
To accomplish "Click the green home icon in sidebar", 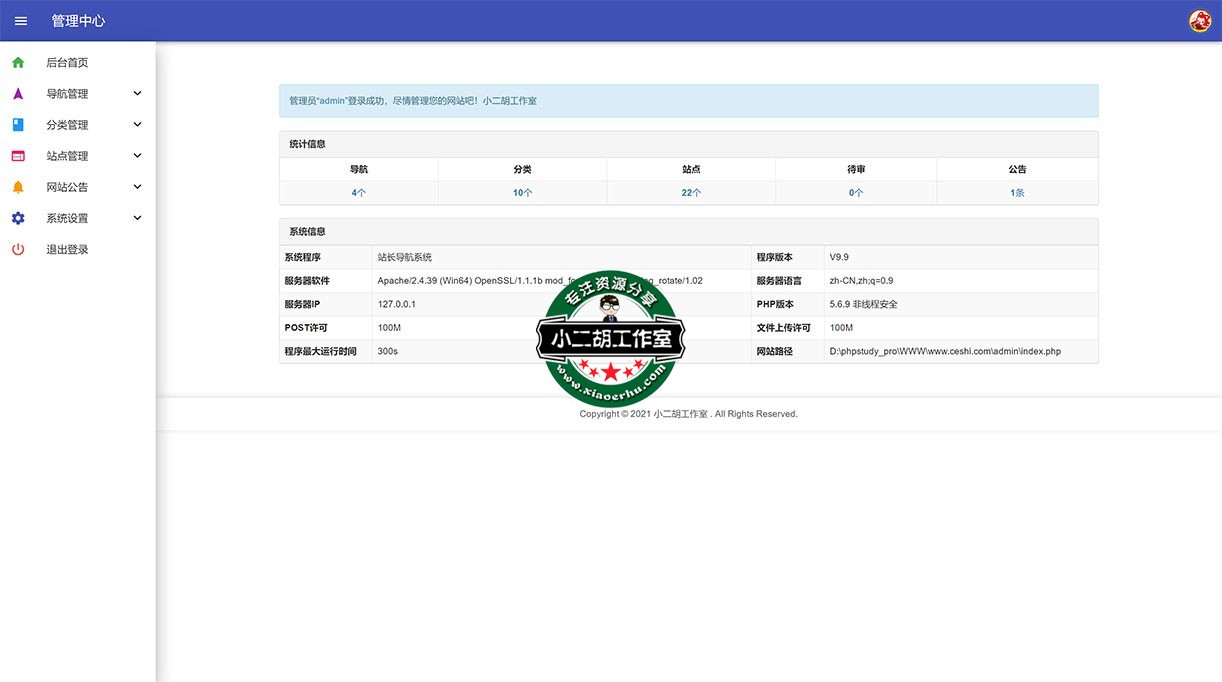I will [x=18, y=63].
